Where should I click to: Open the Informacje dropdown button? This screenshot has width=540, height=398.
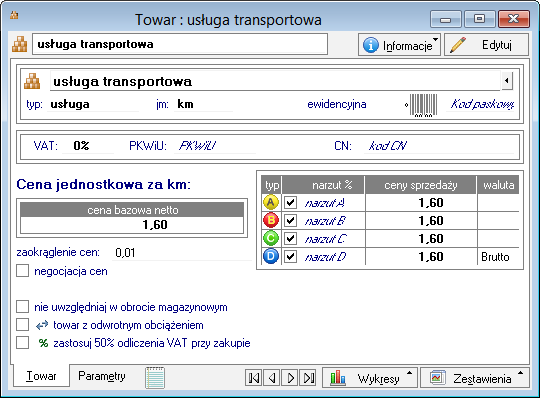click(x=399, y=45)
